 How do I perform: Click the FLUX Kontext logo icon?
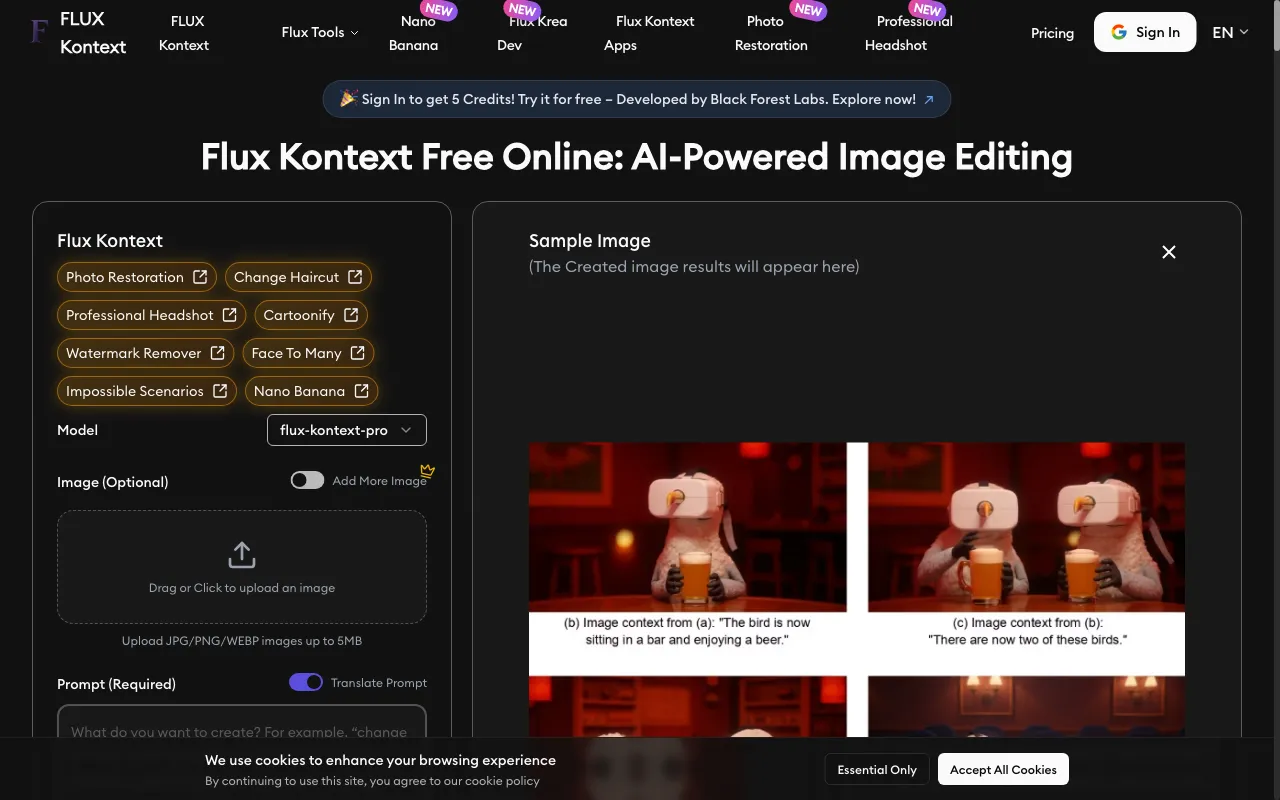pyautogui.click(x=39, y=32)
